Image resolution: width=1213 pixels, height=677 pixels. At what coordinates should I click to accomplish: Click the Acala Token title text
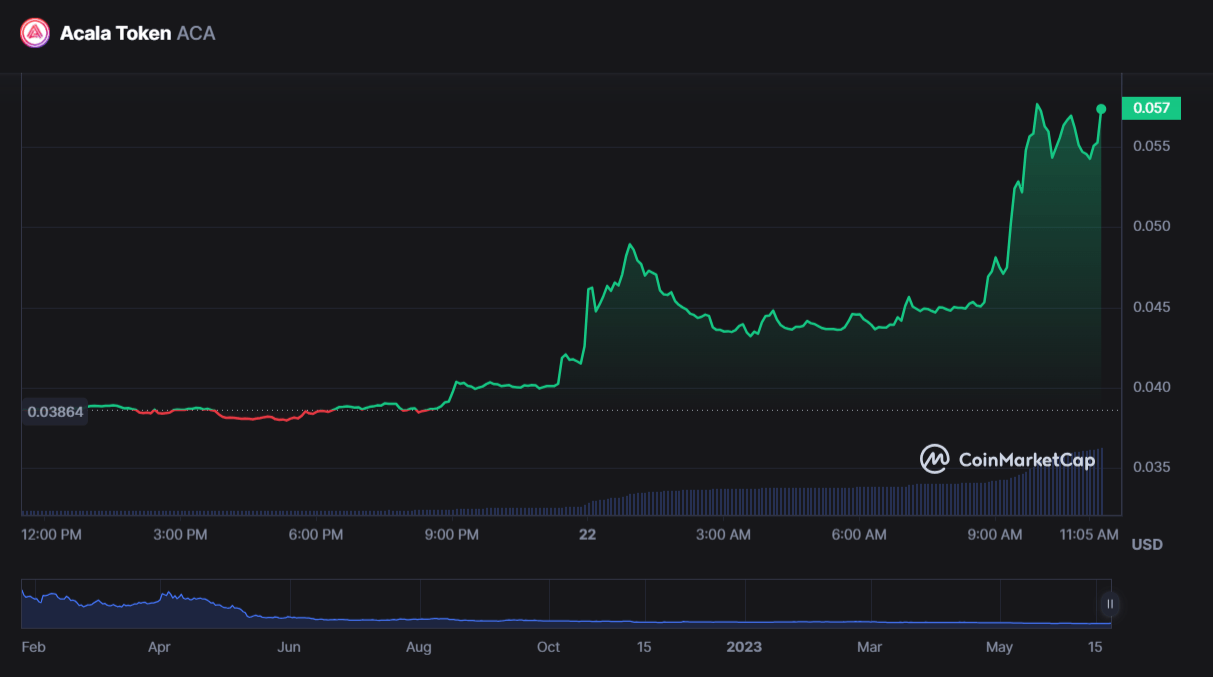click(x=115, y=33)
